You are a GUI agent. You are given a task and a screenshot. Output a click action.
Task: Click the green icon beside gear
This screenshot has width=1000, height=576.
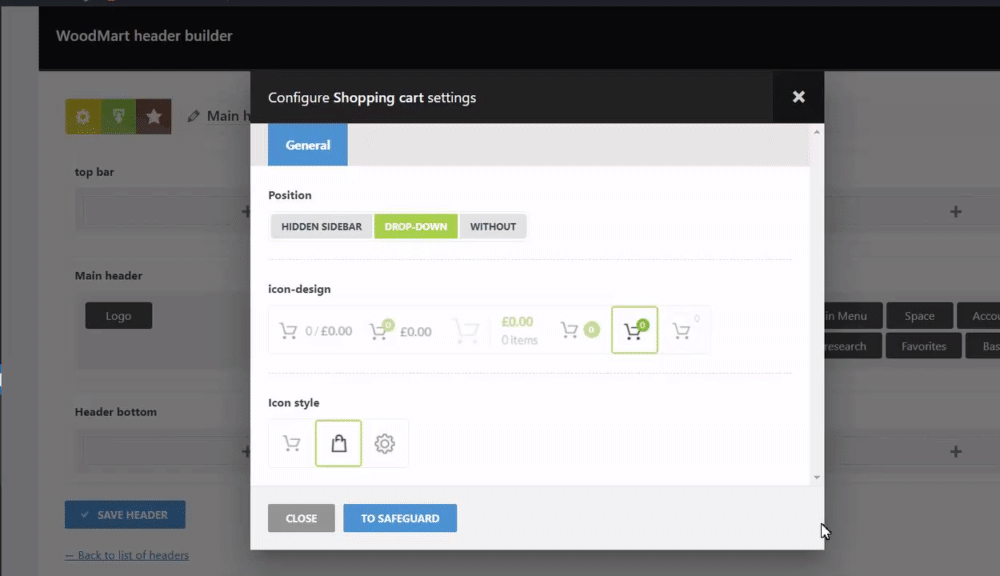(119, 116)
